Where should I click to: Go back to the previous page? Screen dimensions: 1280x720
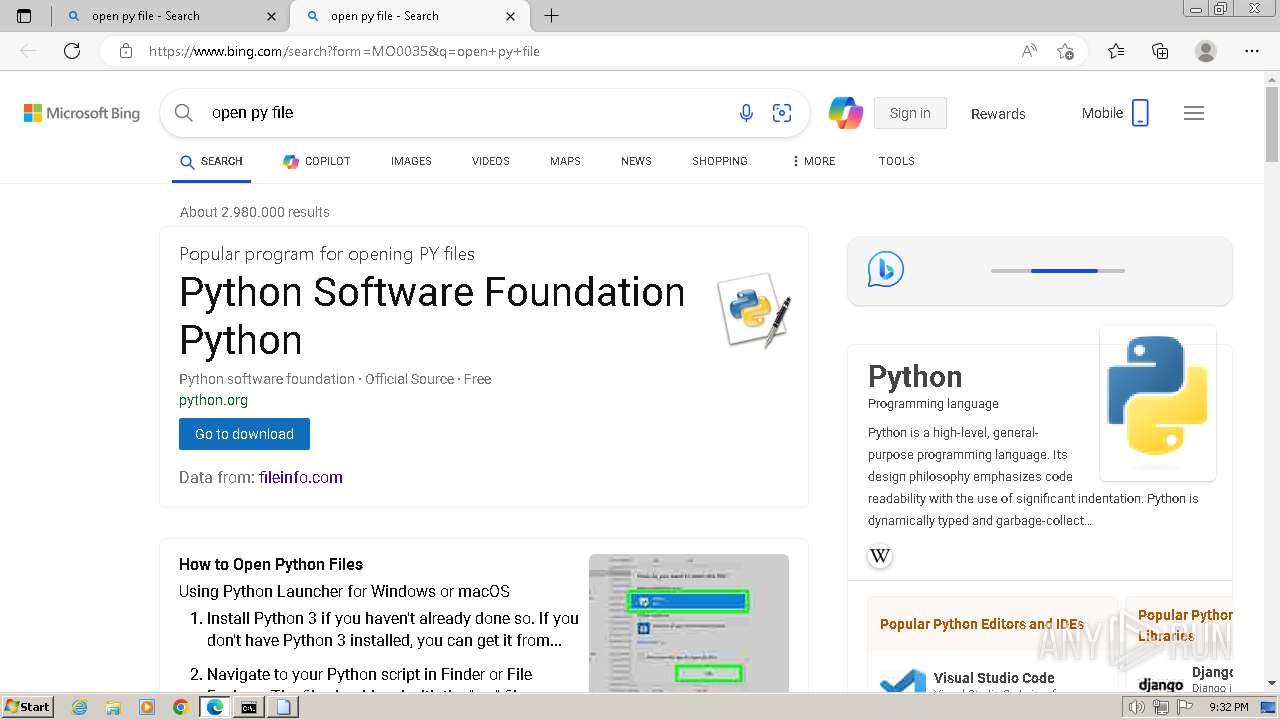(28, 51)
